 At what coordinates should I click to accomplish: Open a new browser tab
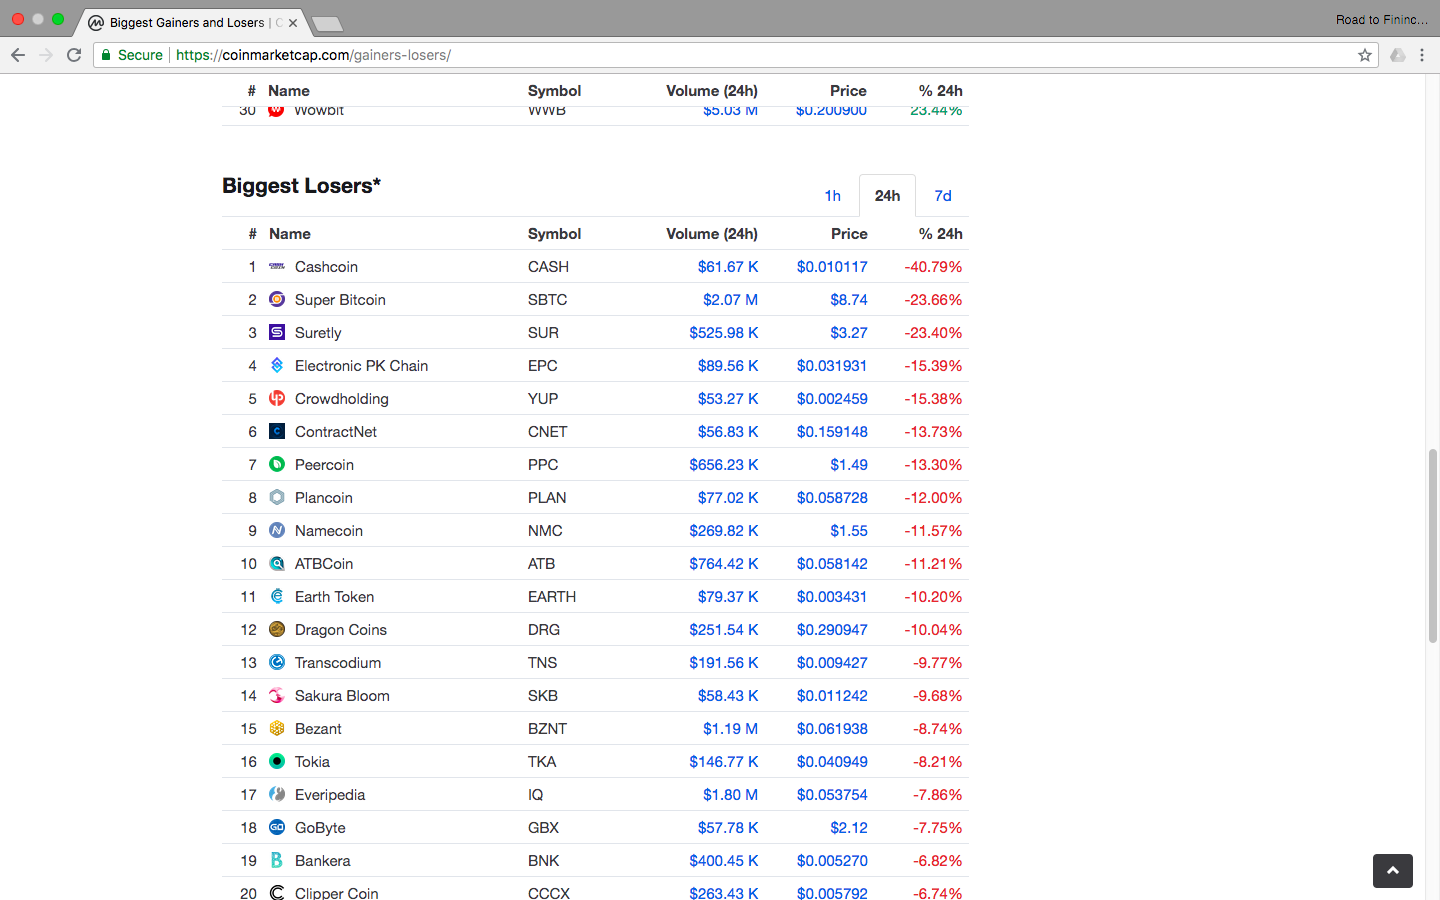pyautogui.click(x=327, y=24)
